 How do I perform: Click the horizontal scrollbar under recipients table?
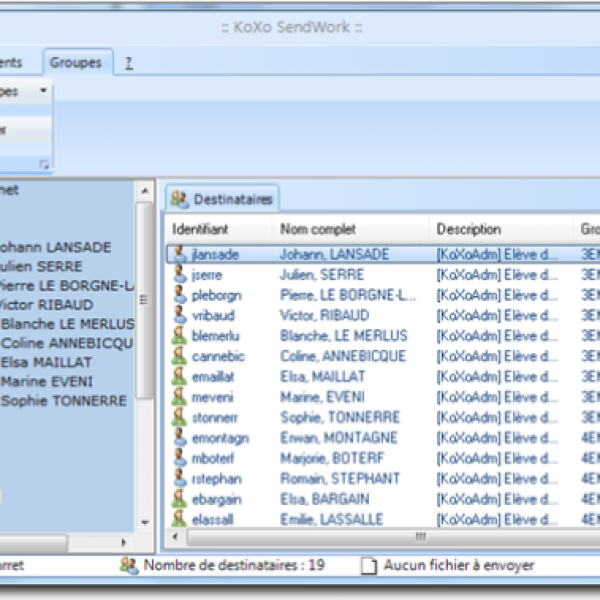(380, 537)
